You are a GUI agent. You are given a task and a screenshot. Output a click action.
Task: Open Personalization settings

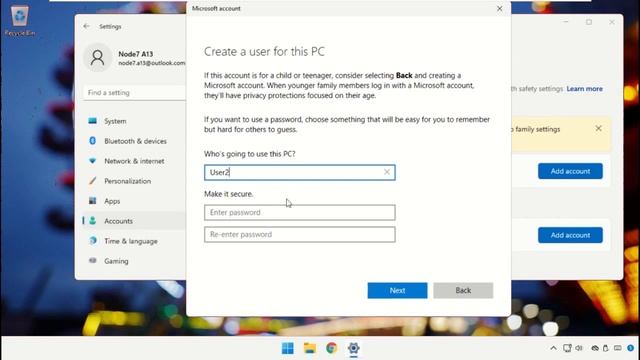click(x=127, y=181)
